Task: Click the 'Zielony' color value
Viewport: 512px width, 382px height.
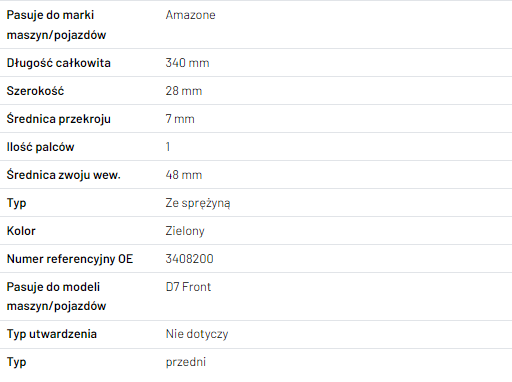Action: (x=185, y=231)
